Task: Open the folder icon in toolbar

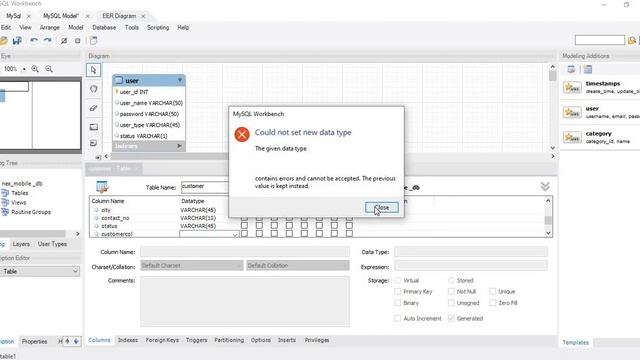Action: pos(4,40)
